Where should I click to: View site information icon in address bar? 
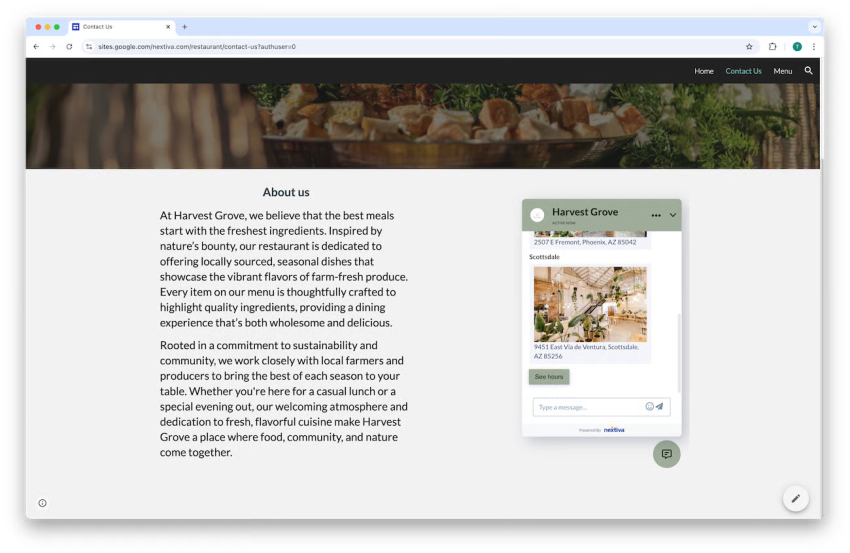[x=89, y=47]
